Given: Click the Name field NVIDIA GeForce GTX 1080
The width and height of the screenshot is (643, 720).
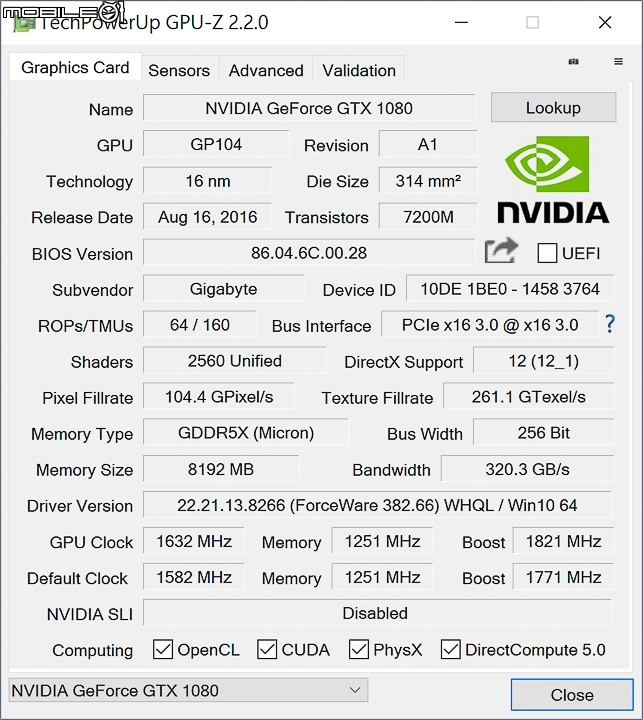Looking at the screenshot, I should (309, 108).
